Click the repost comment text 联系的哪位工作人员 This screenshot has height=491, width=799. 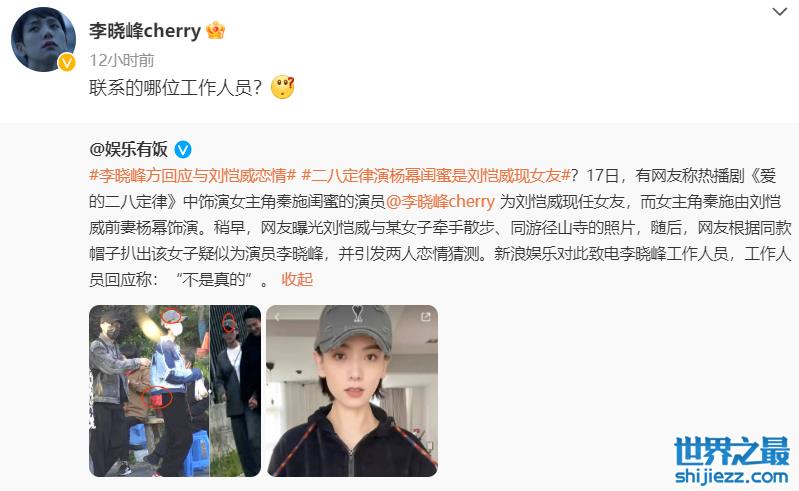176,88
